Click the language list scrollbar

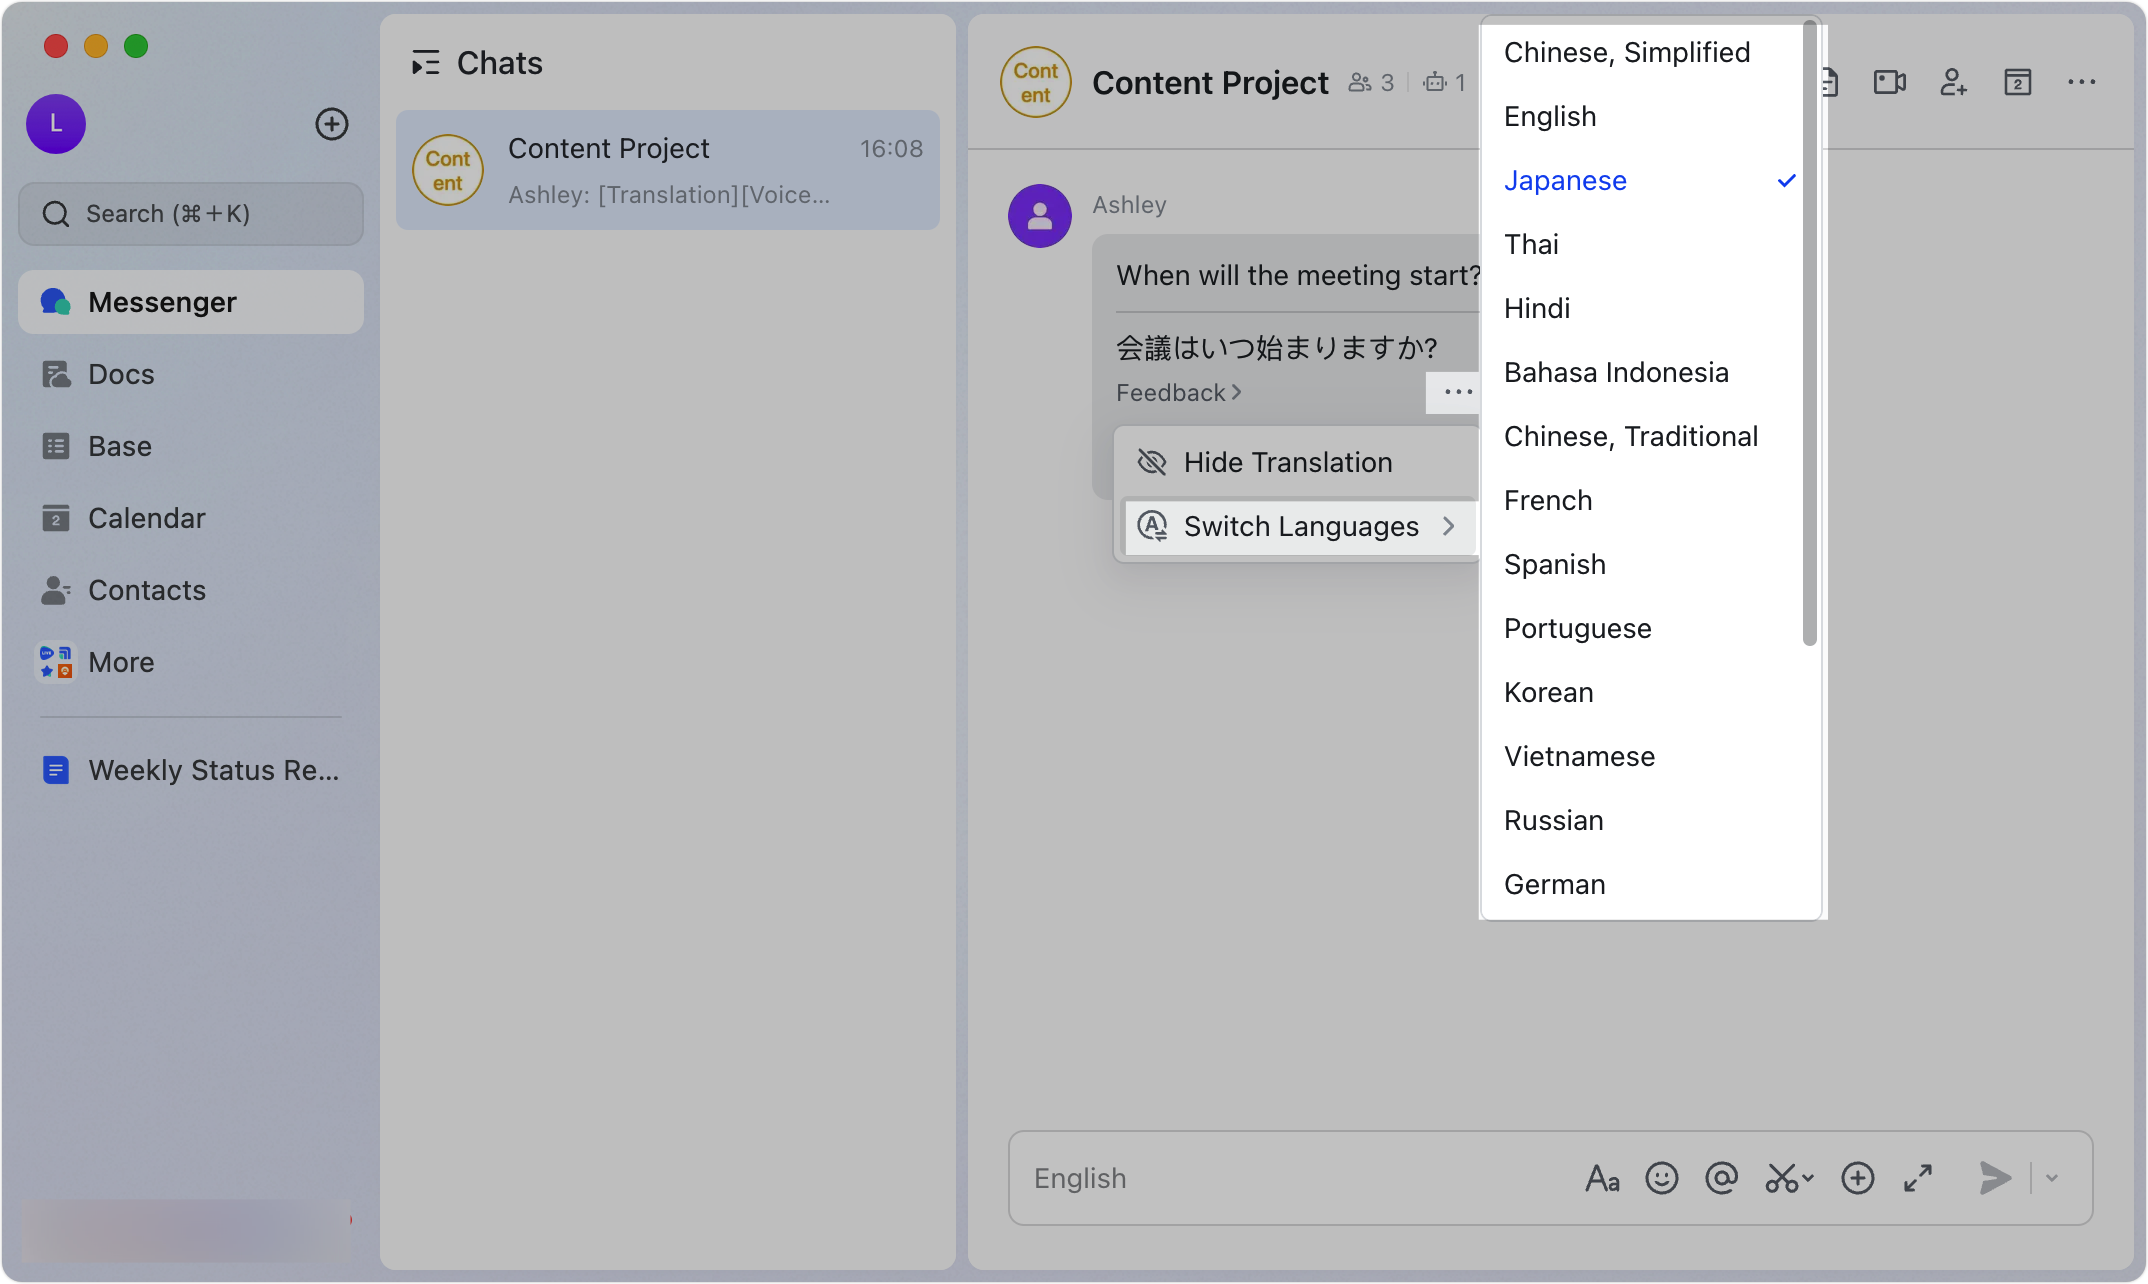click(1809, 334)
